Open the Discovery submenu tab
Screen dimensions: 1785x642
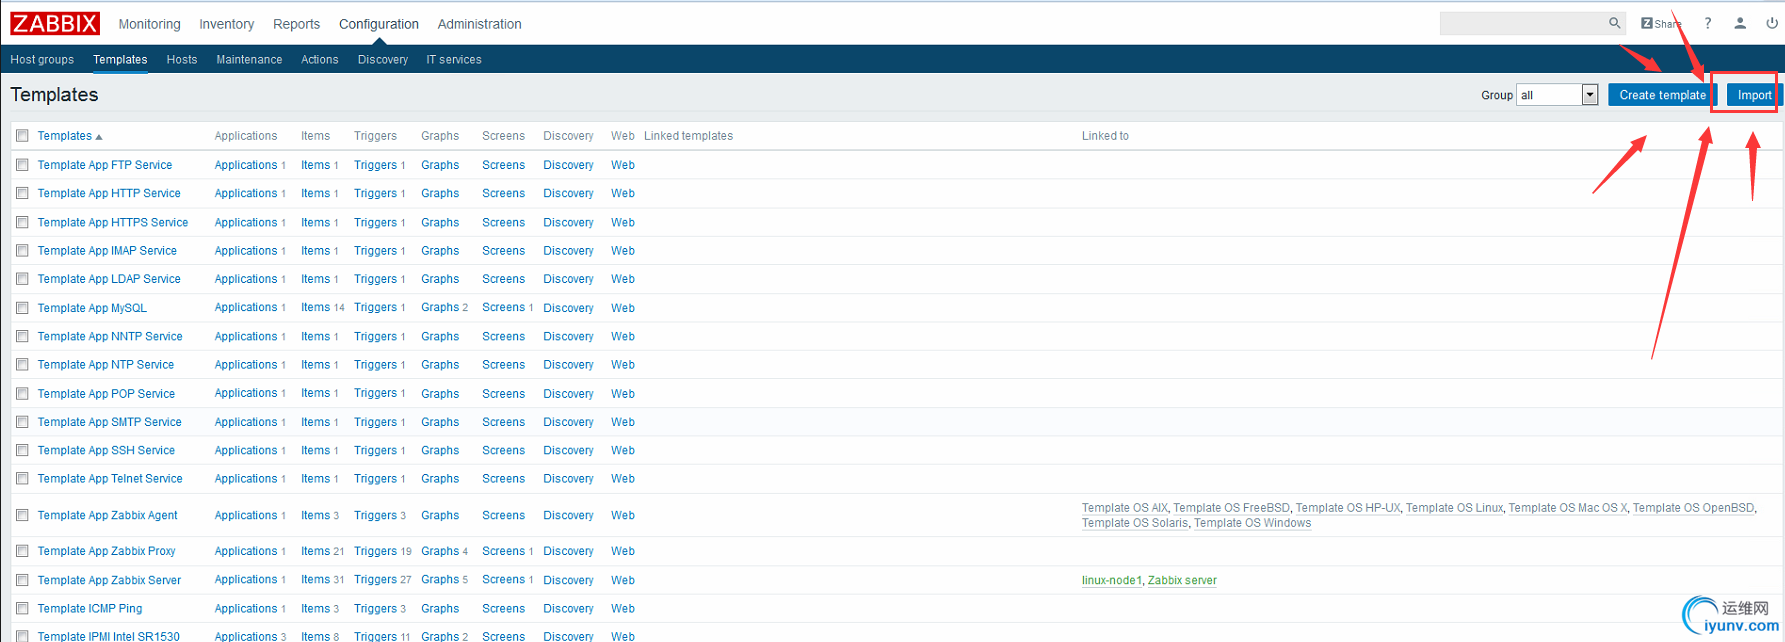coord(383,60)
